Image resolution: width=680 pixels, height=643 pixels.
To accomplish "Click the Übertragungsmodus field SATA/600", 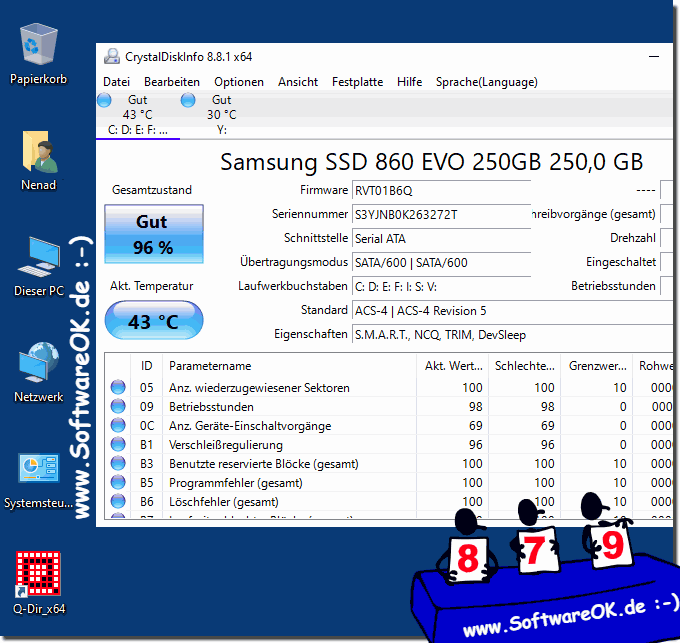I will click(x=441, y=263).
